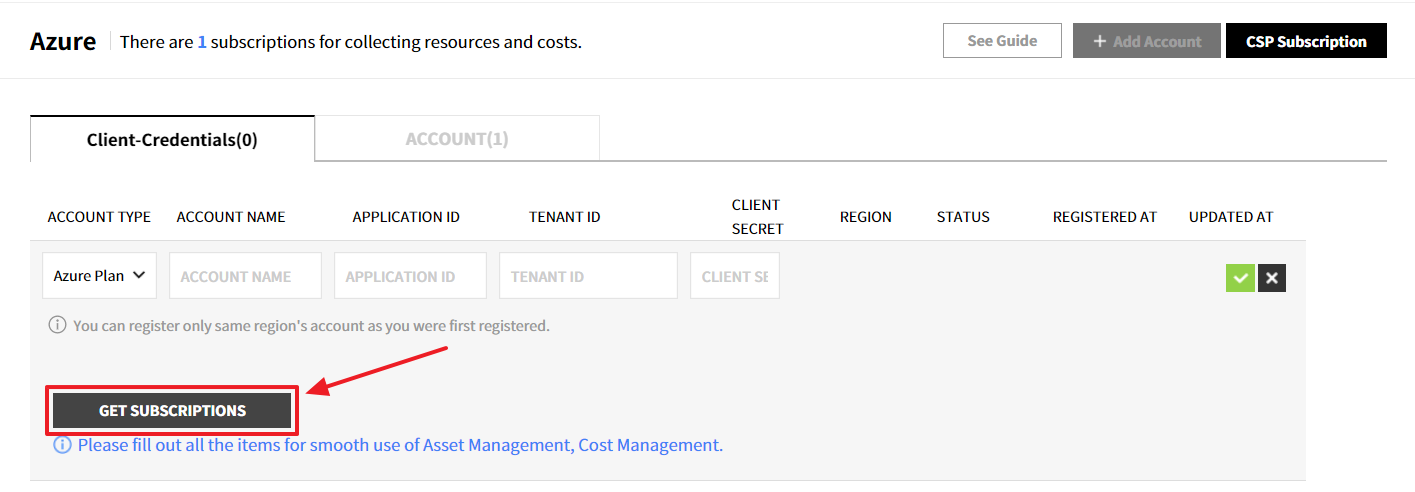
Task: Open the Azure Plan account type dropdown
Action: point(99,276)
